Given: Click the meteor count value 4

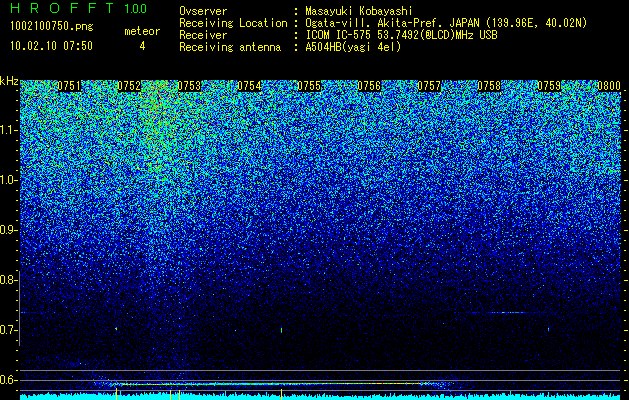Looking at the screenshot, I should pyautogui.click(x=142, y=46).
